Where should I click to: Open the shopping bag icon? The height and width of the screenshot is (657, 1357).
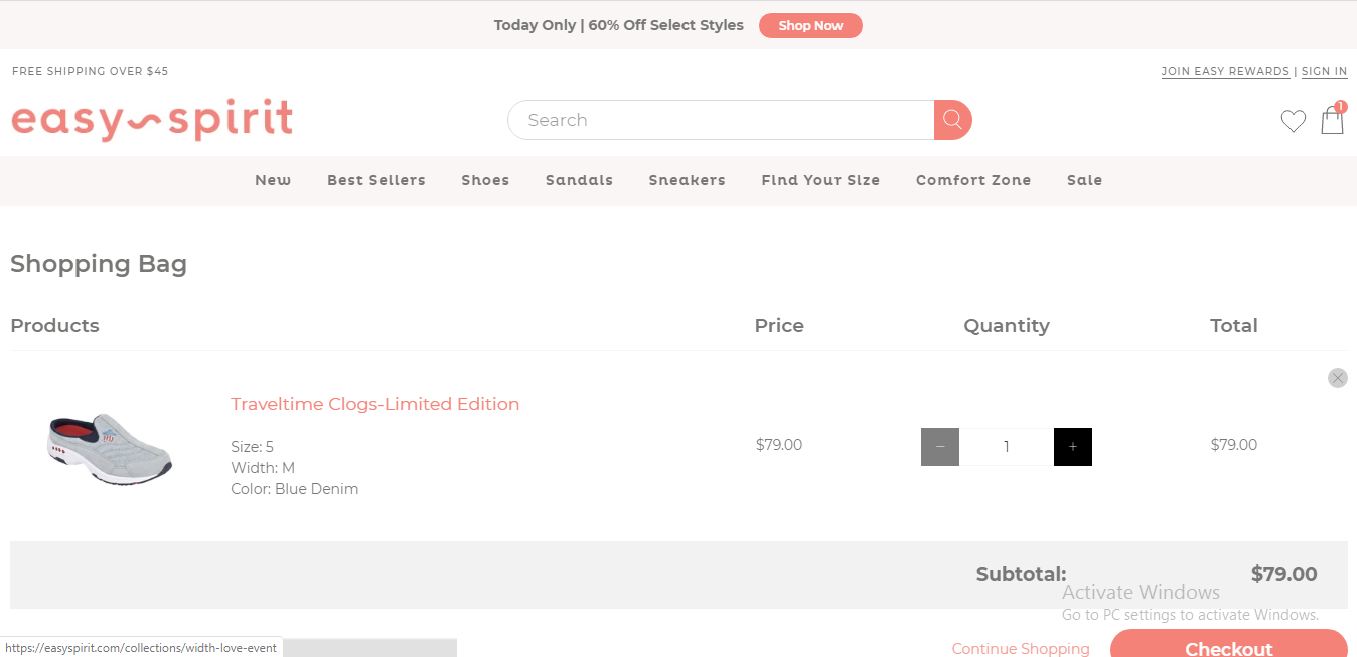1332,120
